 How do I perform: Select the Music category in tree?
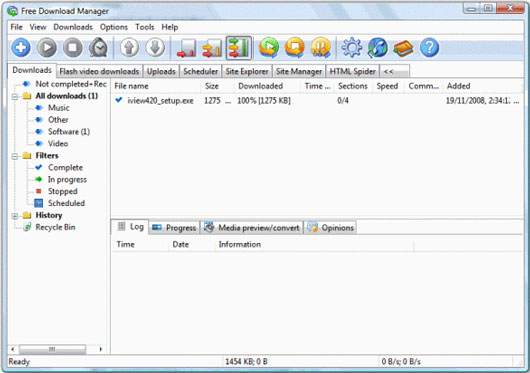(58, 108)
